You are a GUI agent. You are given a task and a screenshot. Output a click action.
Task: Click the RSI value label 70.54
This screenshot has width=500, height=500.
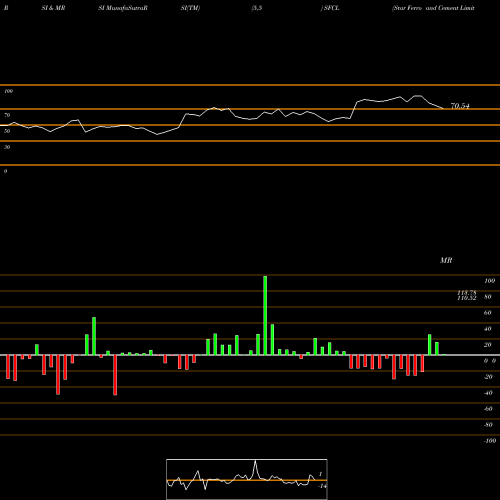460,106
